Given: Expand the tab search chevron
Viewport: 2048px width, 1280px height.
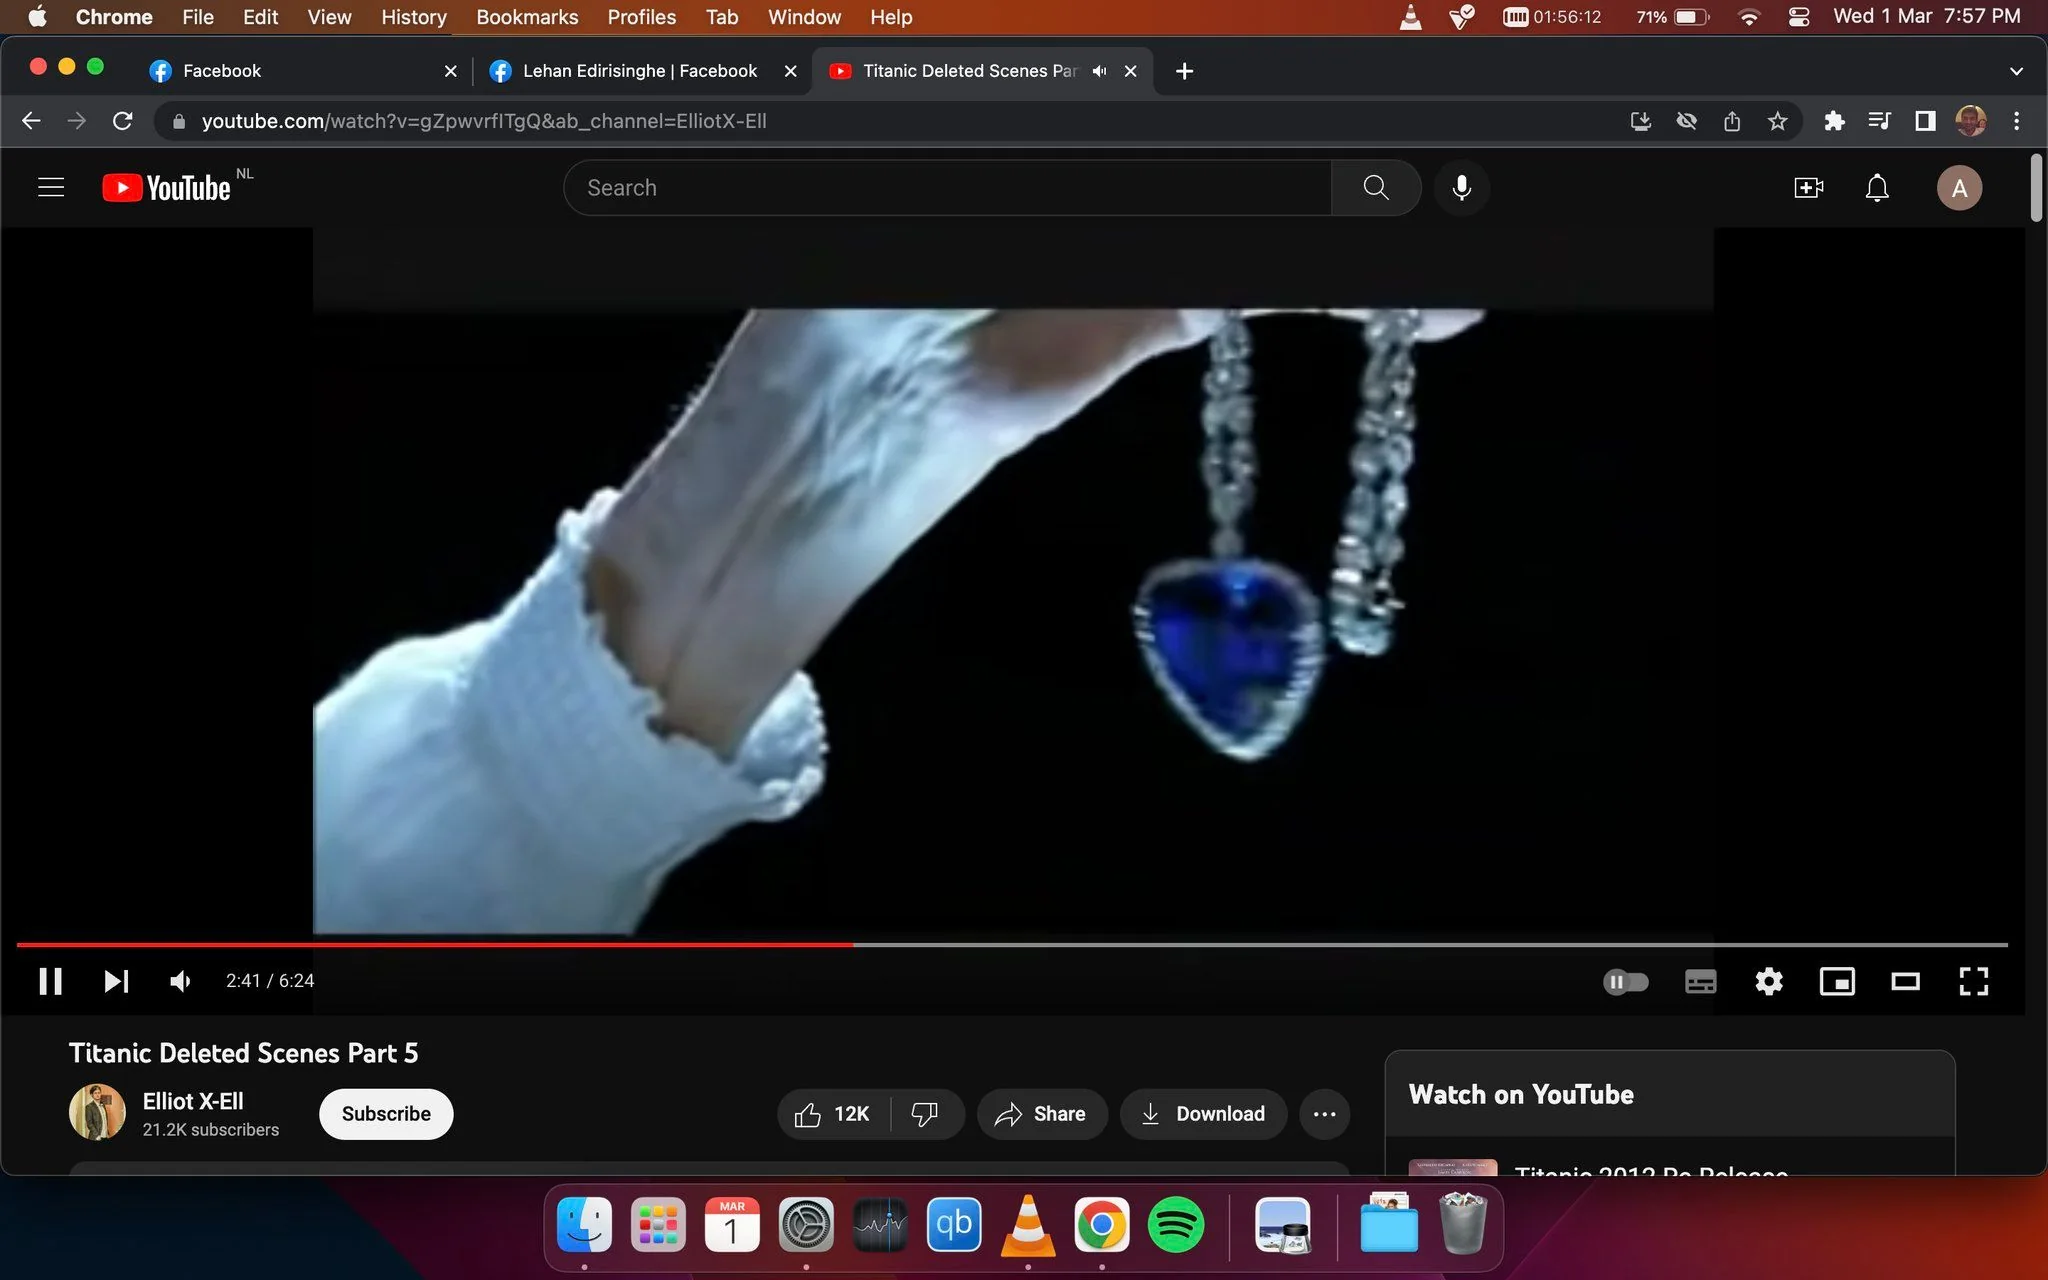Looking at the screenshot, I should click(2016, 71).
